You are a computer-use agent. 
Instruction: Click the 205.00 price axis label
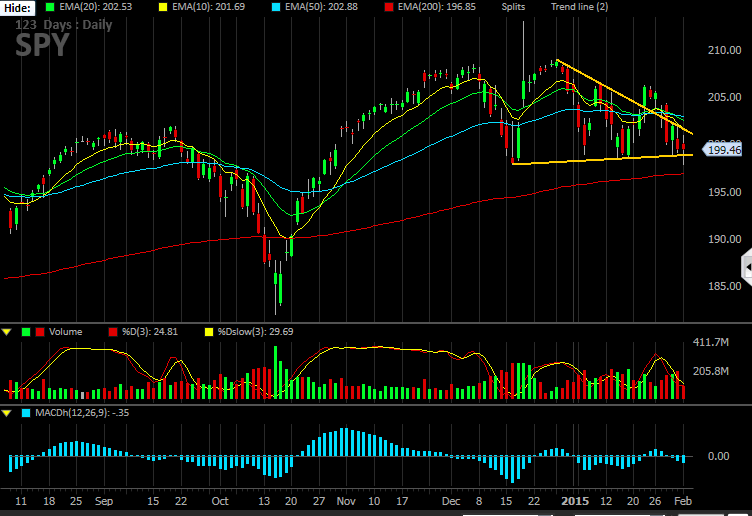point(724,97)
